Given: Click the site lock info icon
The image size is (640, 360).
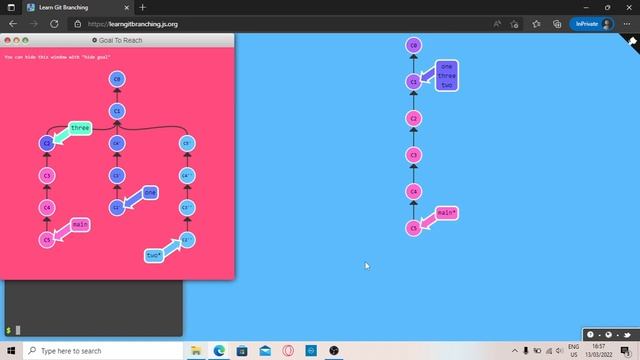Looking at the screenshot, I should click(x=78, y=24).
